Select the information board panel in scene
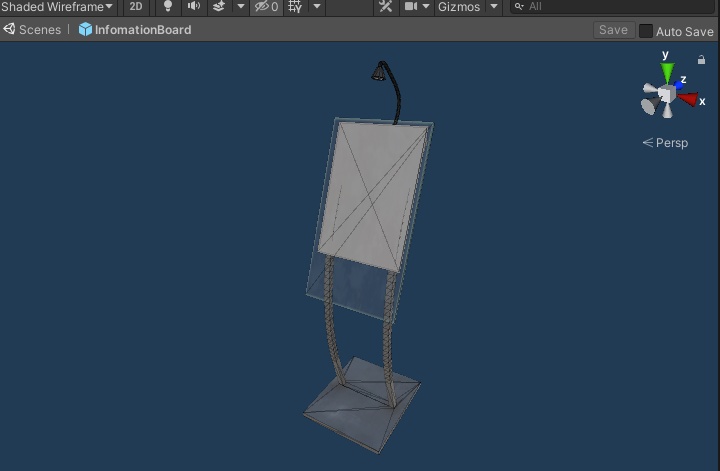Viewport: 720px width, 471px height. pos(373,195)
